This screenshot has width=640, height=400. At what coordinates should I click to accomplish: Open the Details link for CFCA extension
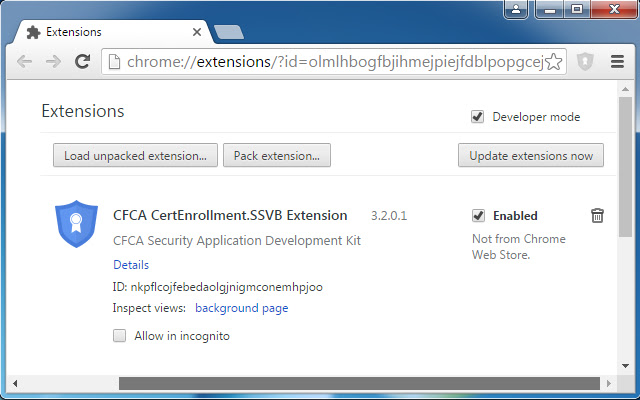pyautogui.click(x=131, y=265)
